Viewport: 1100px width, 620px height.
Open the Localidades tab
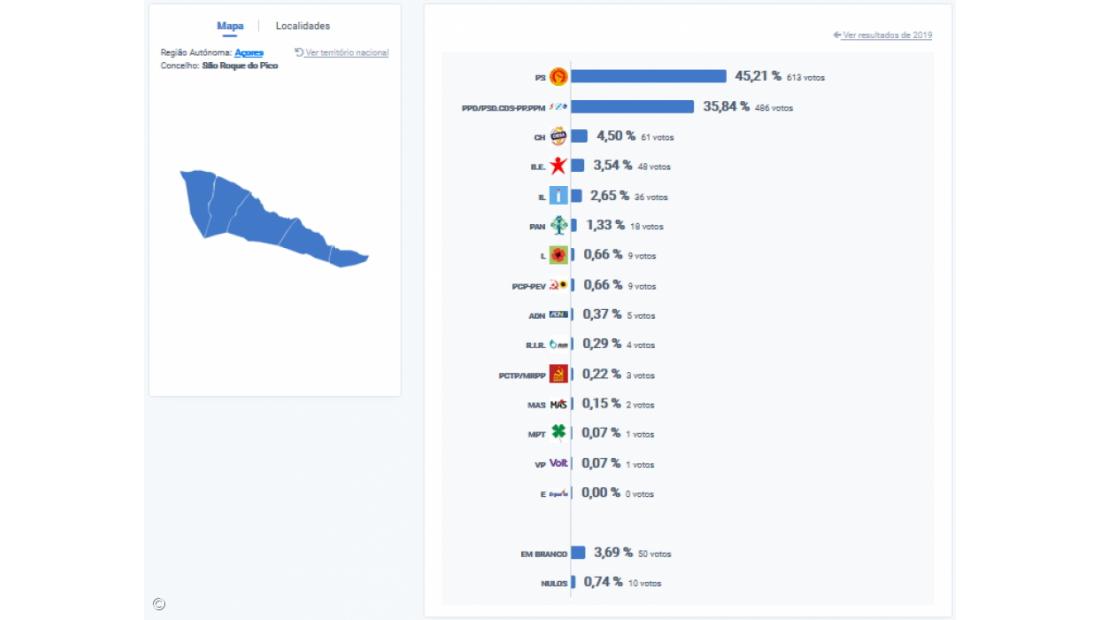pyautogui.click(x=303, y=26)
